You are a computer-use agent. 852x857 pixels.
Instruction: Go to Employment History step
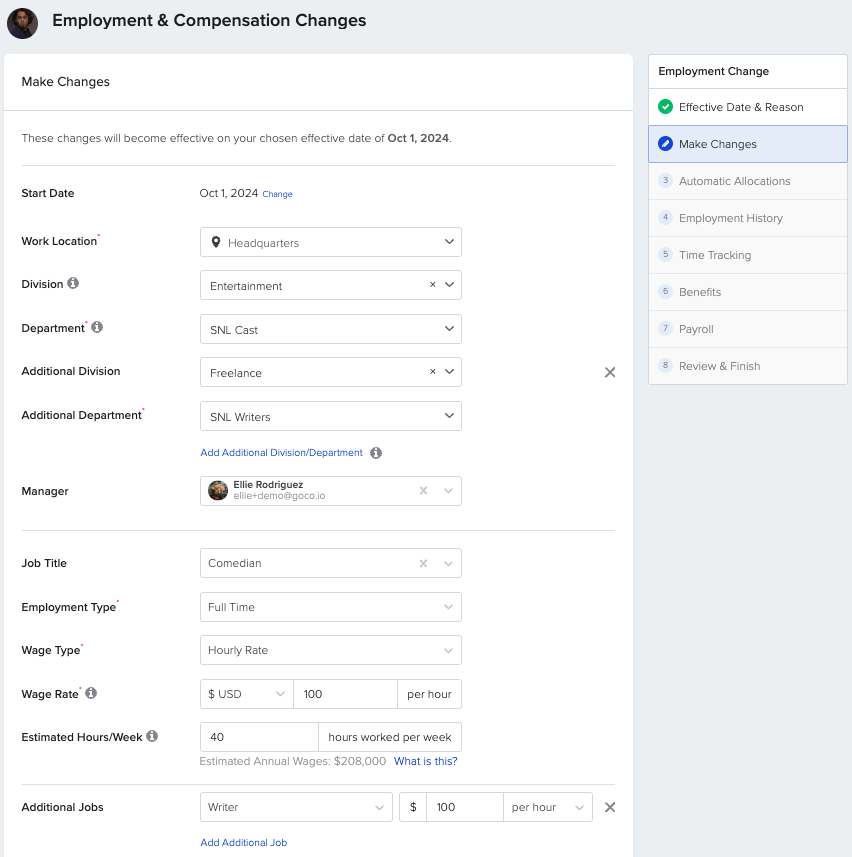(748, 218)
